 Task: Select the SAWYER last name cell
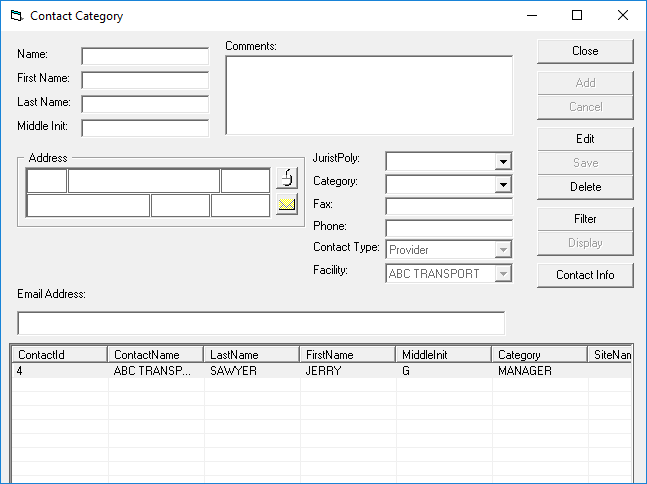(x=252, y=371)
